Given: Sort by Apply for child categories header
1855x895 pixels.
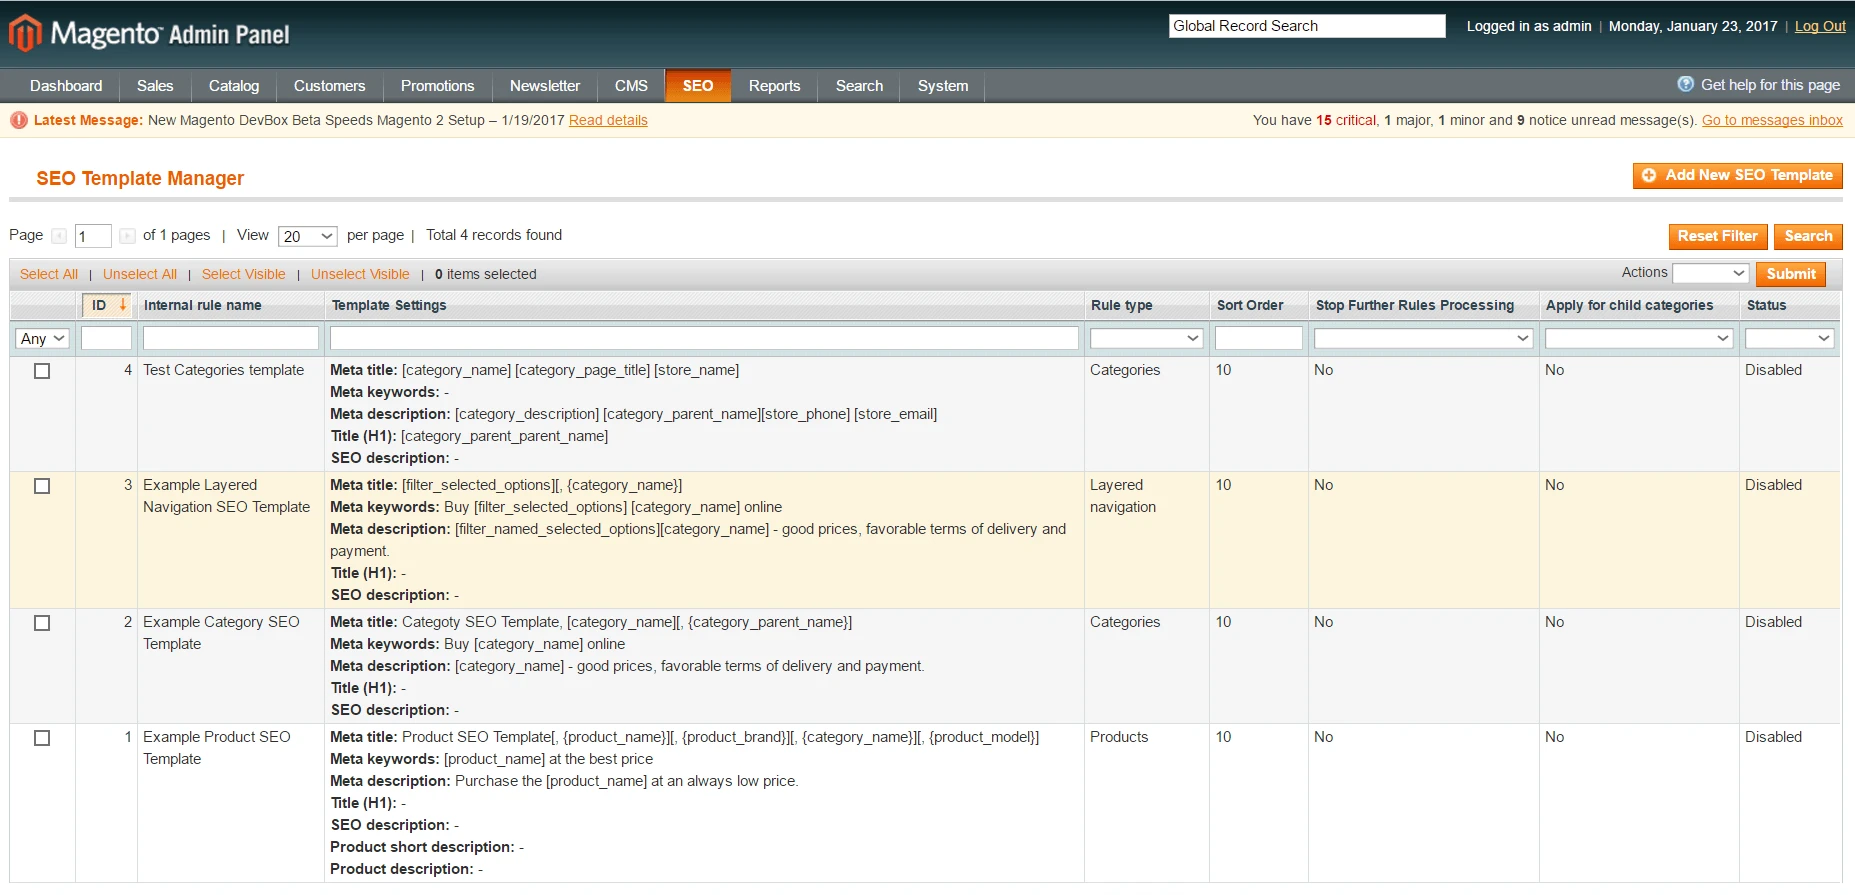Looking at the screenshot, I should point(1629,305).
